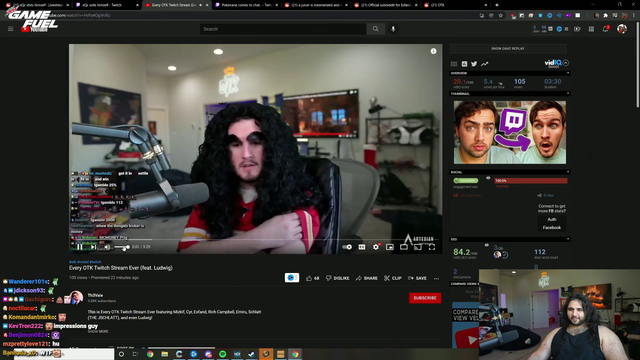Open the Share dialog
The image size is (640, 360).
[367, 278]
